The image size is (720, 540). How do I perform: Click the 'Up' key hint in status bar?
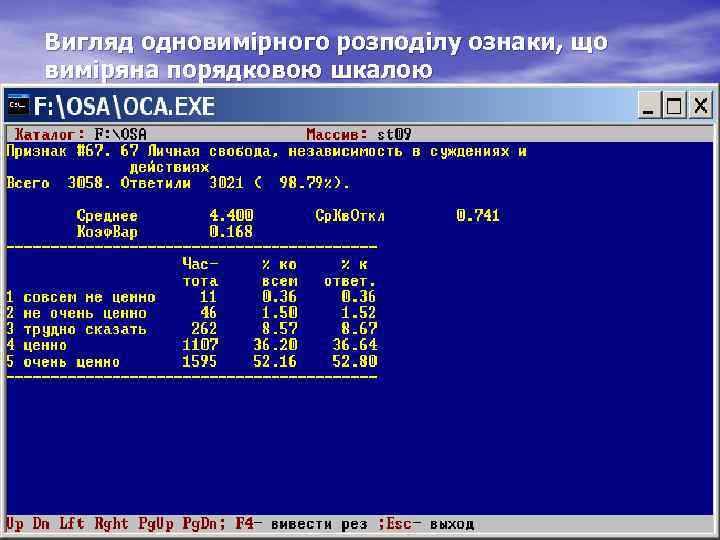(15, 523)
